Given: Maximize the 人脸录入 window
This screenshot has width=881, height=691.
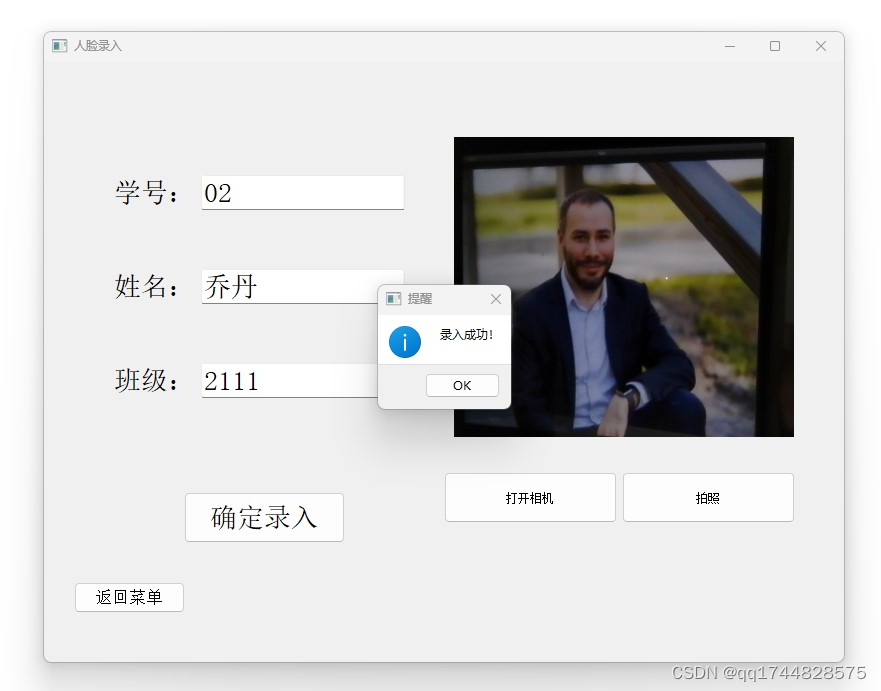Looking at the screenshot, I should coord(775,46).
